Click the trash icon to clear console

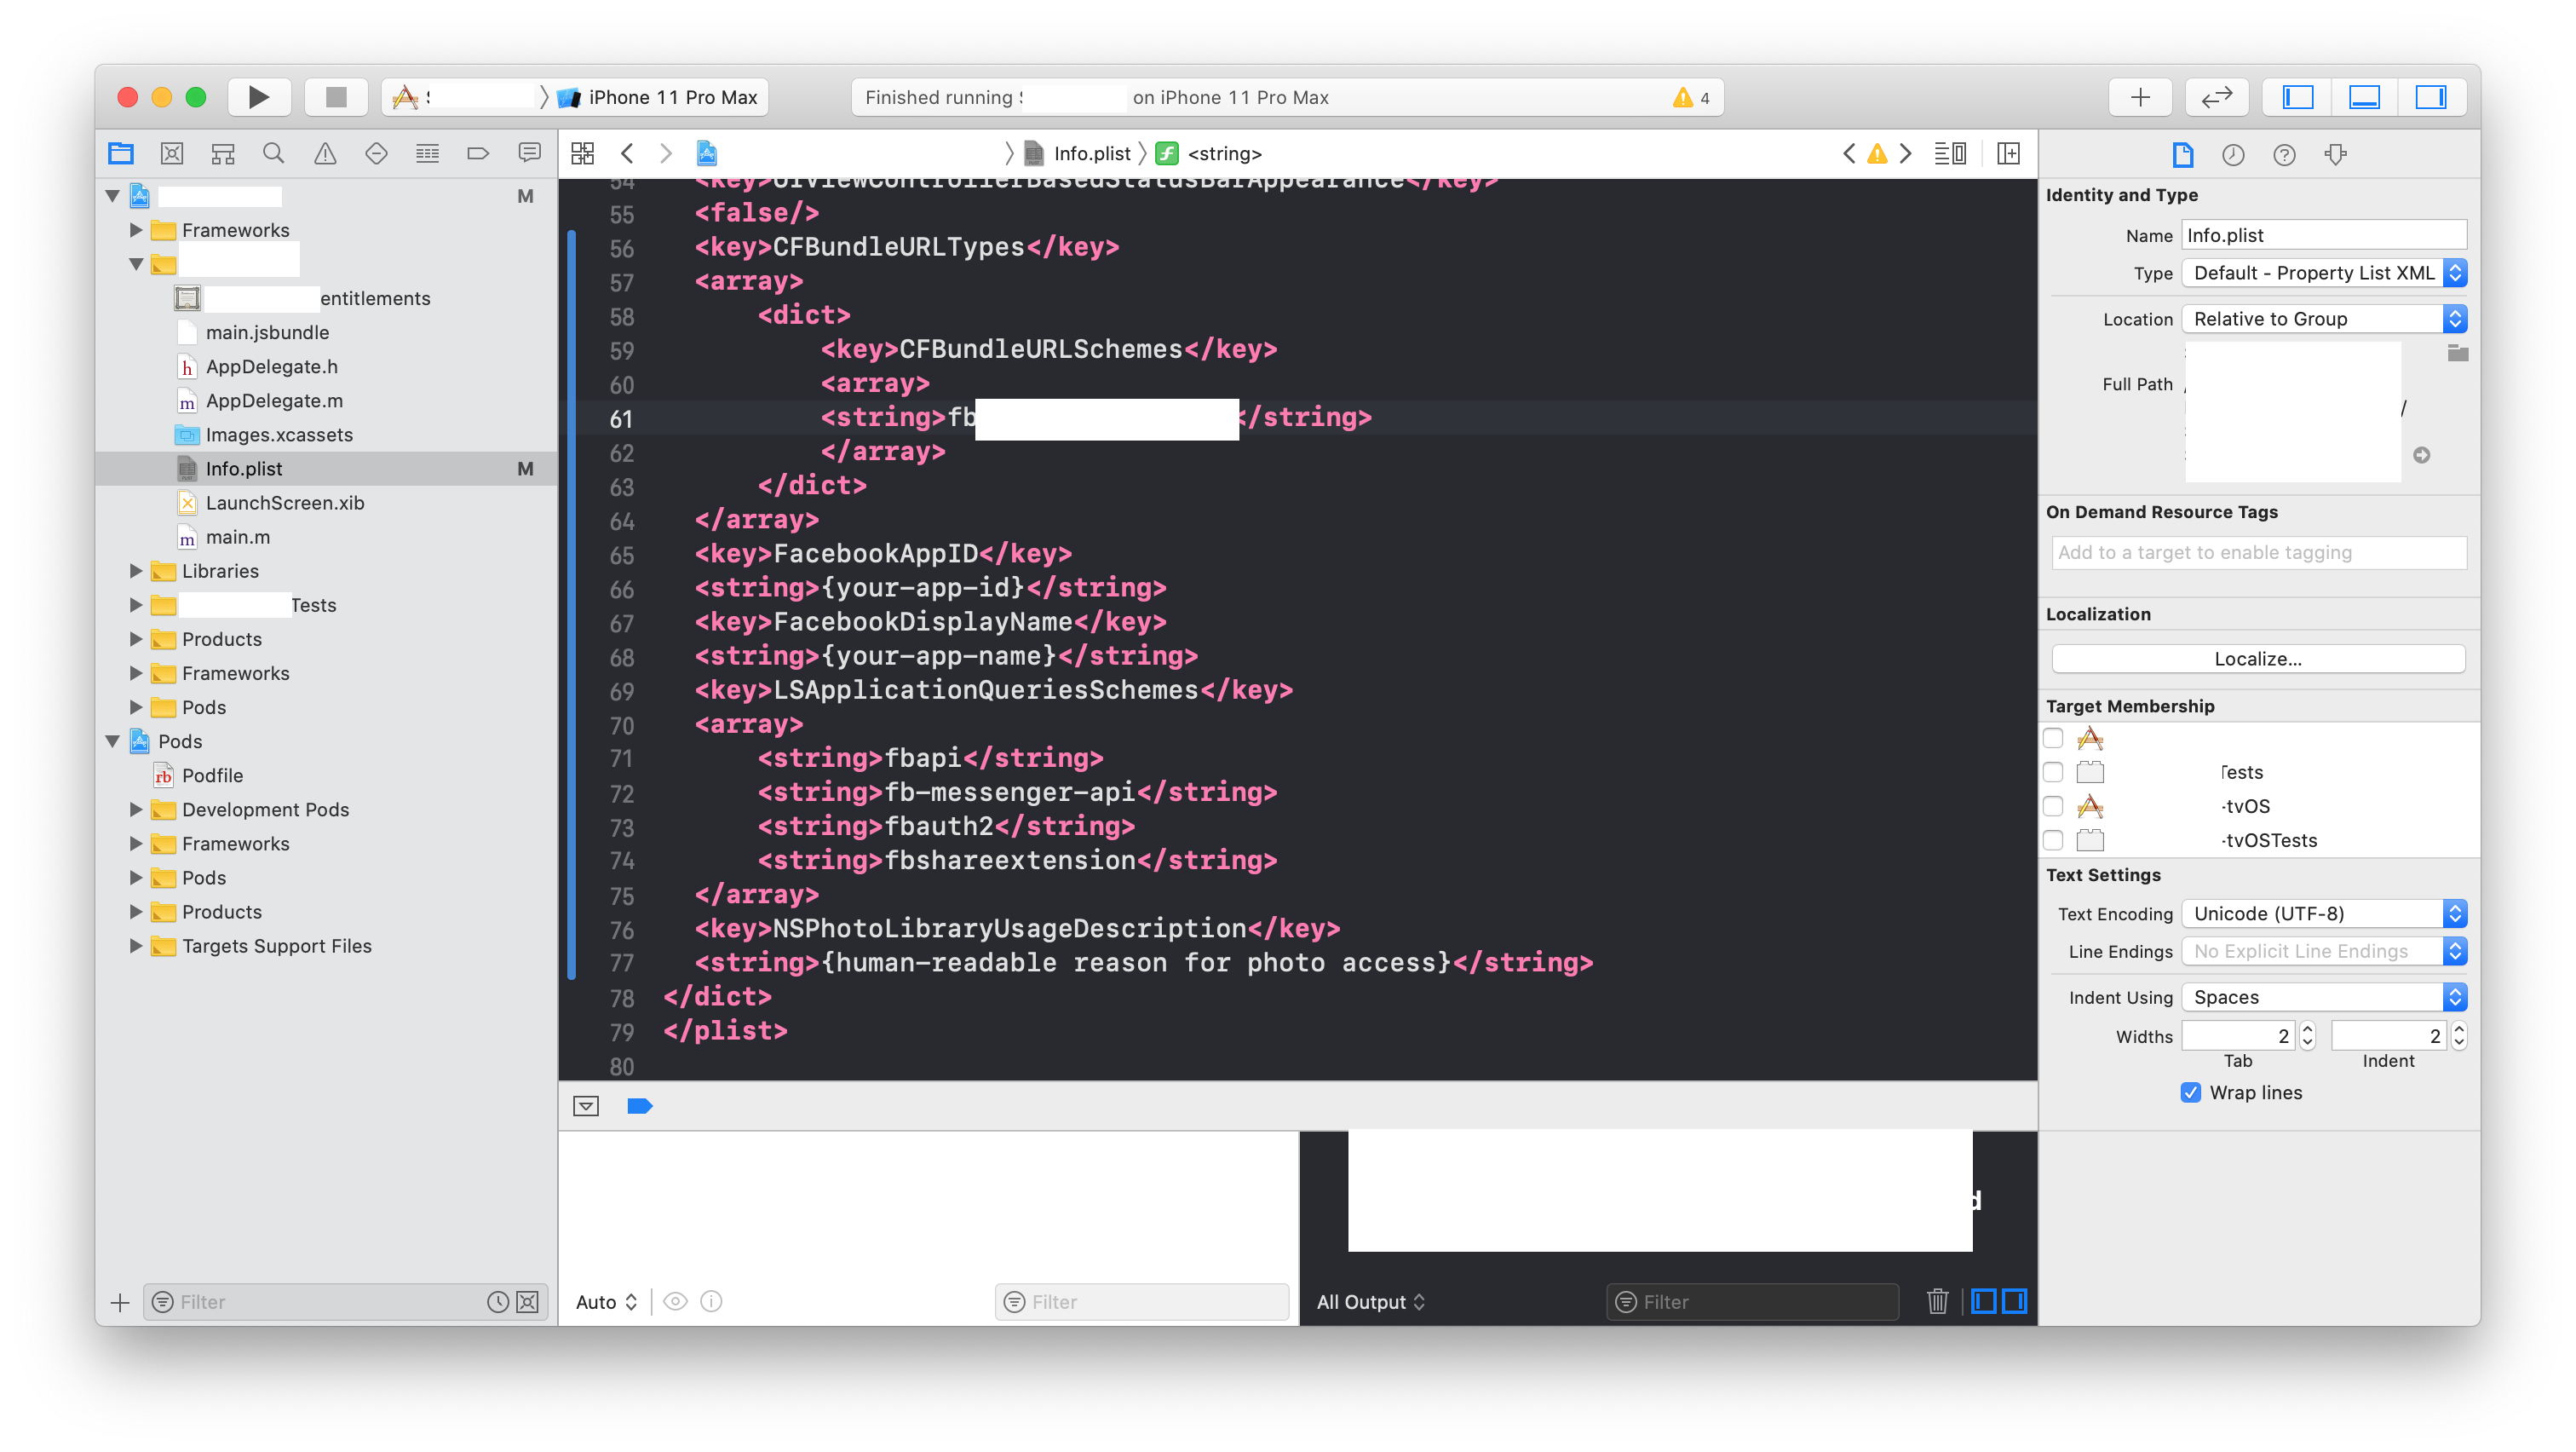point(1937,1301)
